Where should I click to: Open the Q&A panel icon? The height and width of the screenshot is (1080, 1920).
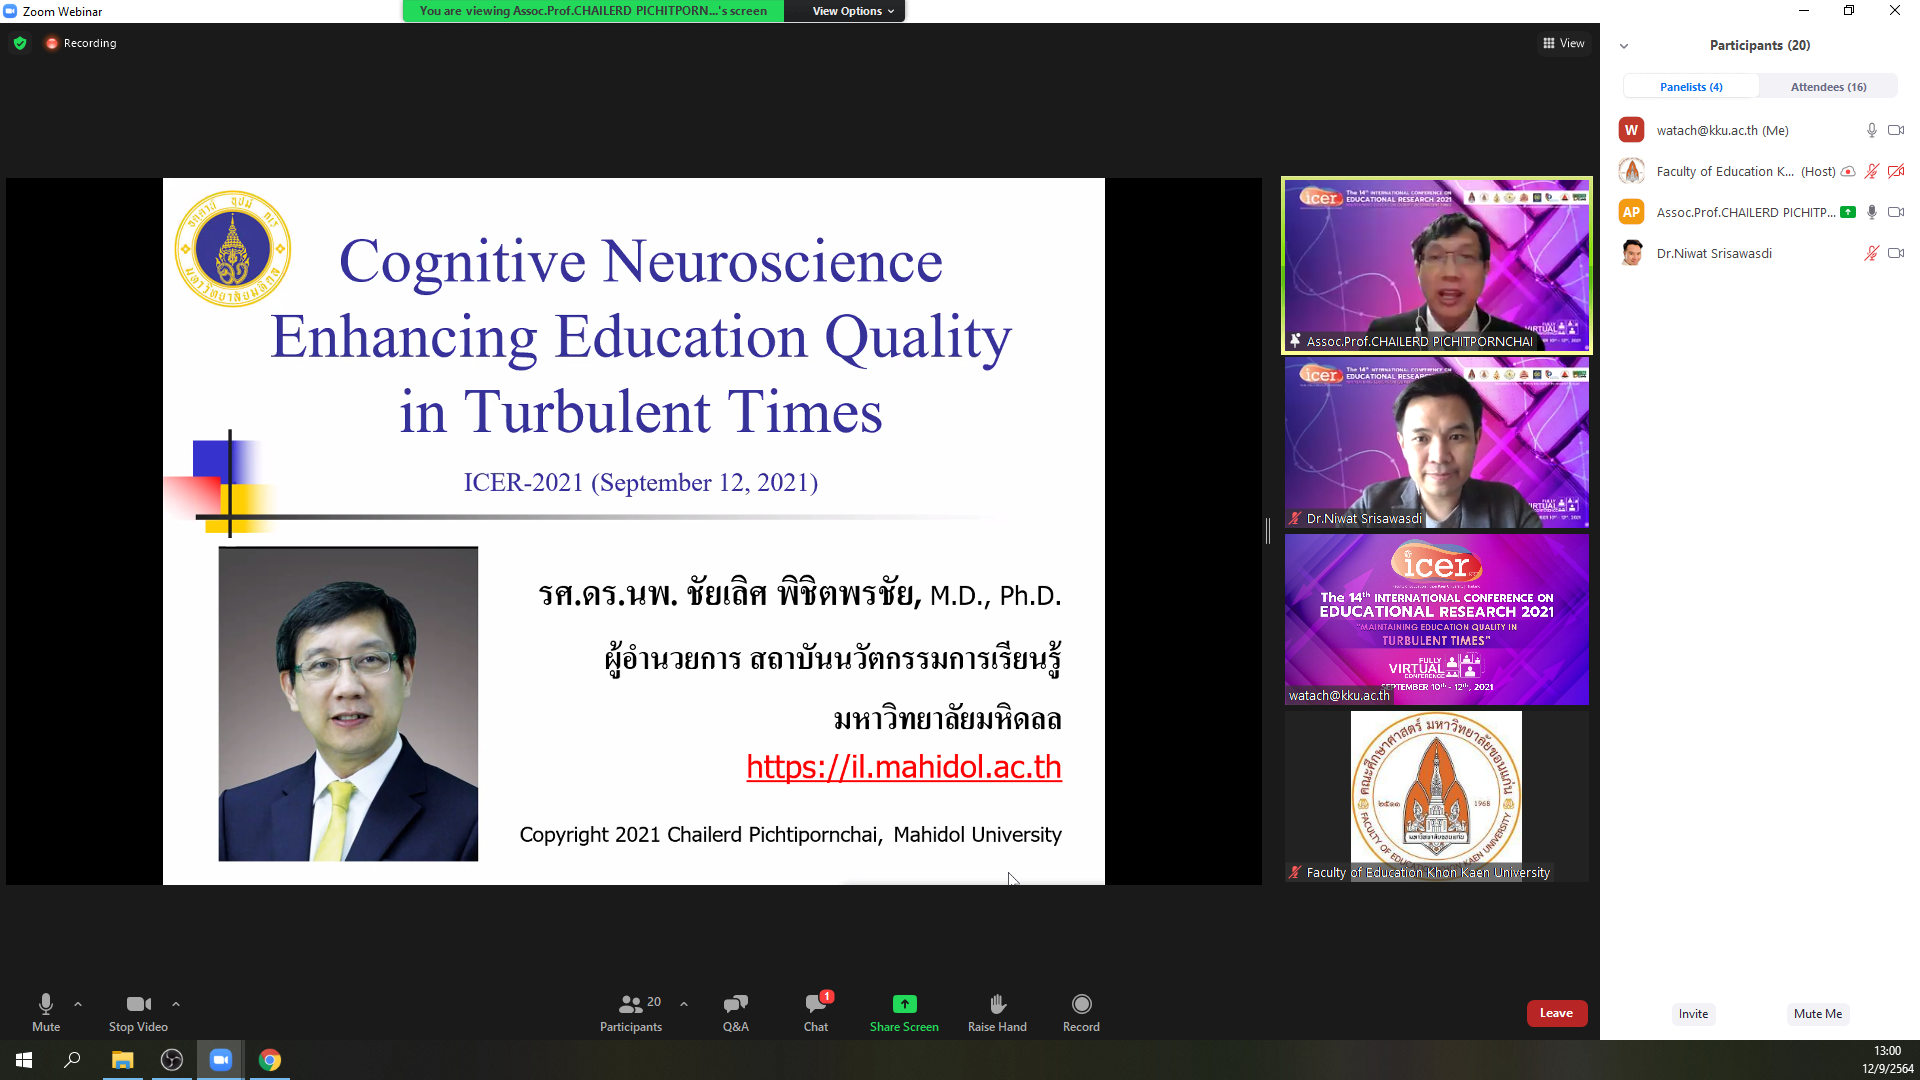[x=735, y=1004]
